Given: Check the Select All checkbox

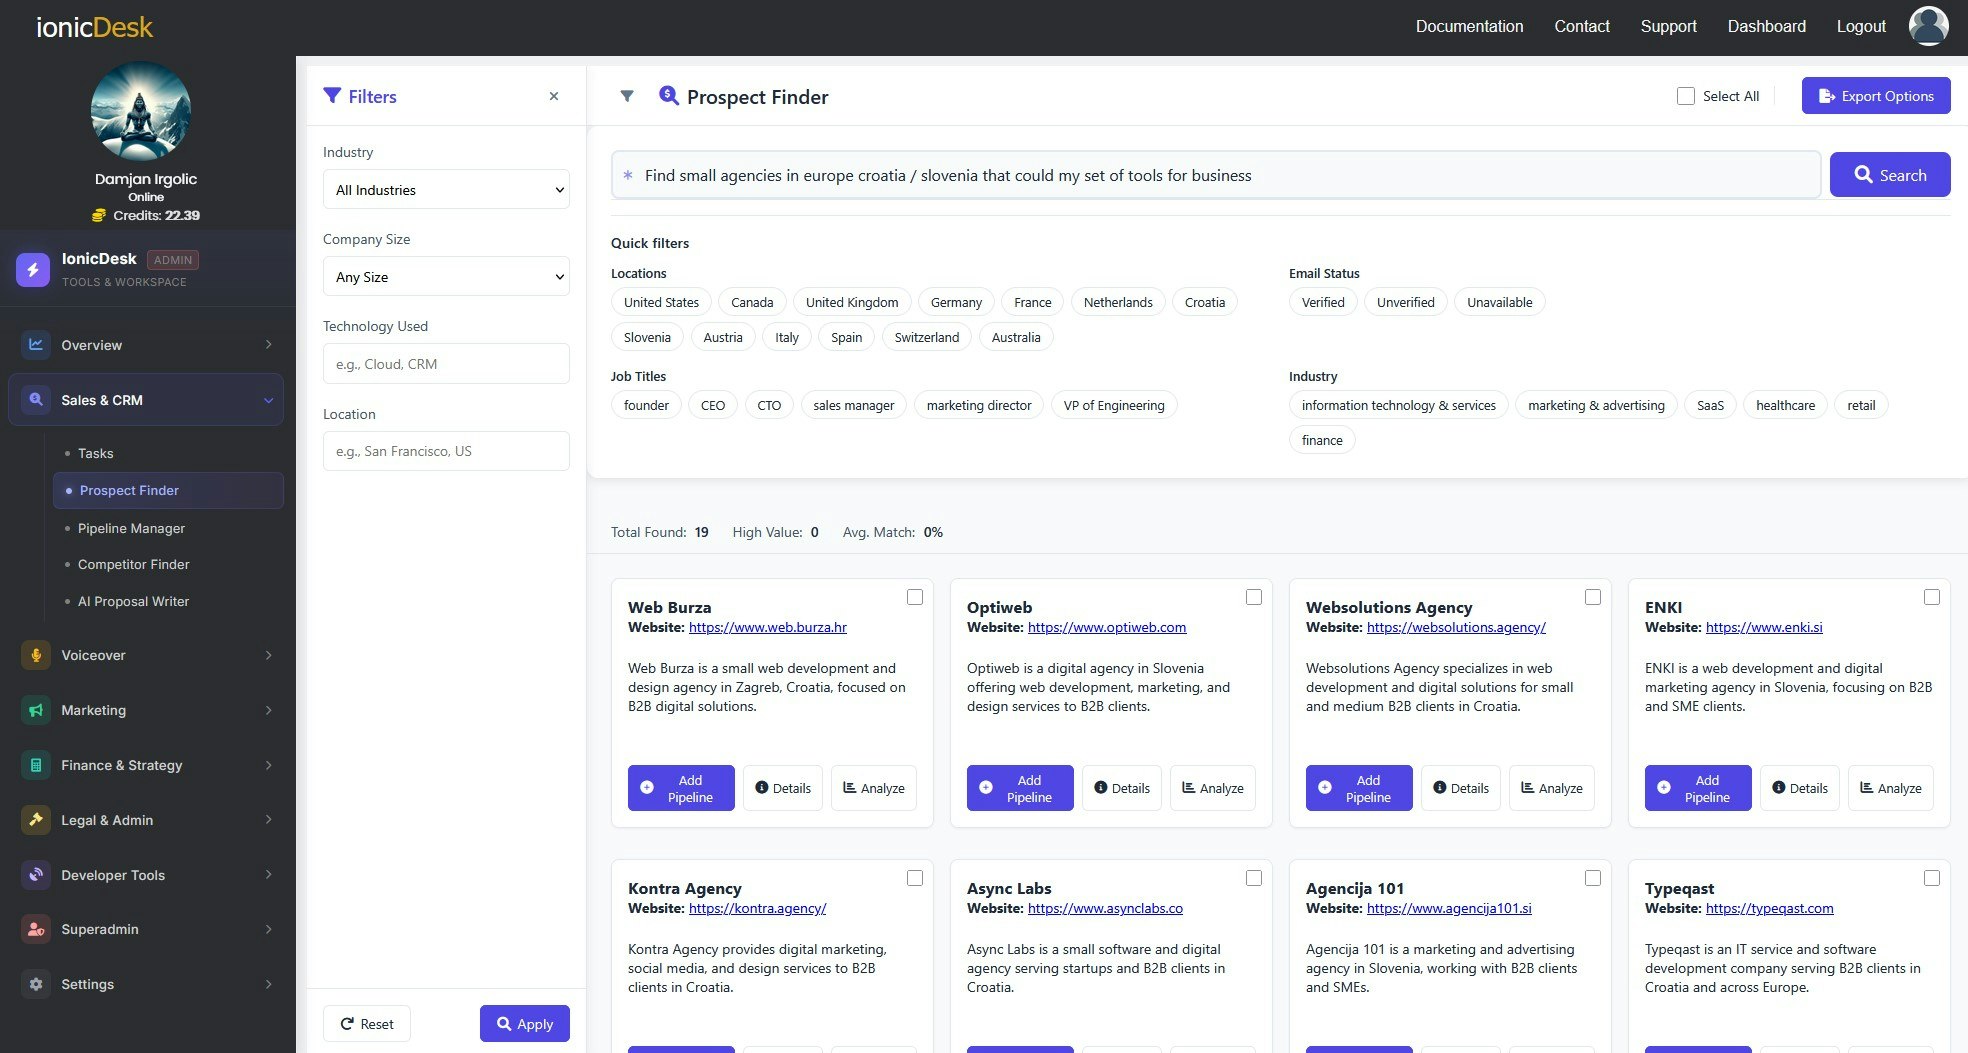Looking at the screenshot, I should pos(1686,96).
